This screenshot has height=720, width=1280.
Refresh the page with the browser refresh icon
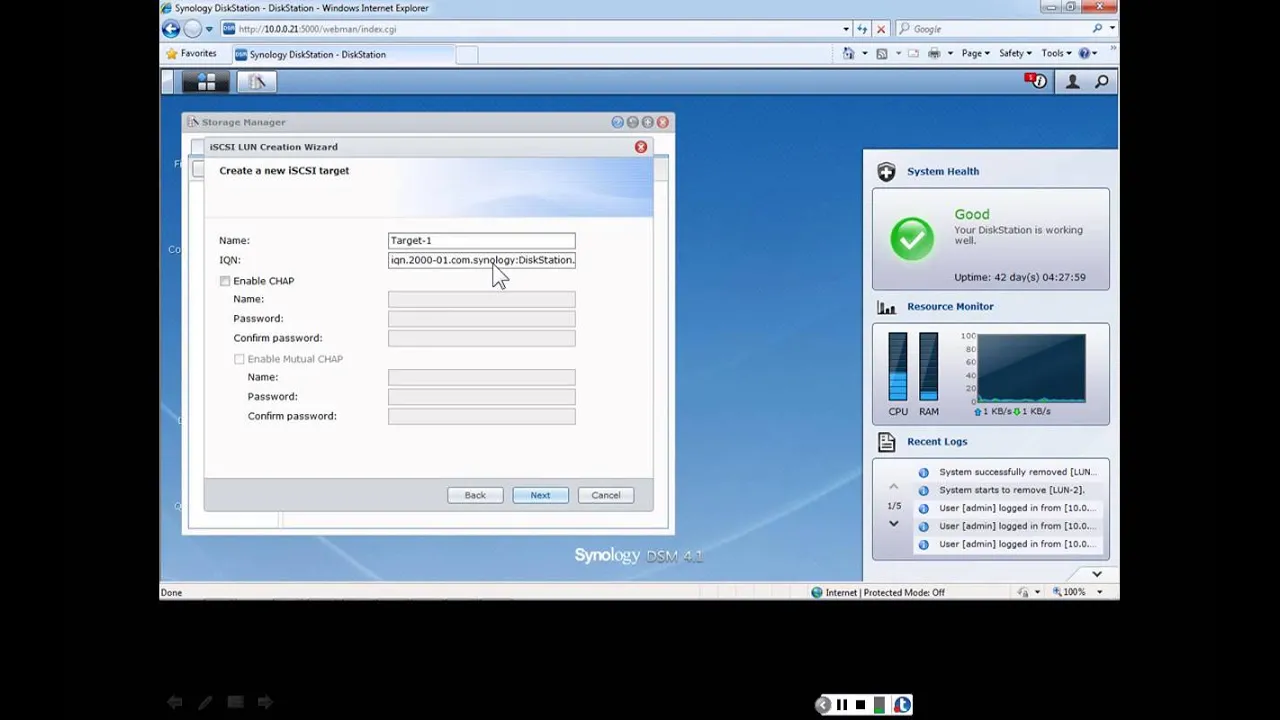pyautogui.click(x=862, y=29)
